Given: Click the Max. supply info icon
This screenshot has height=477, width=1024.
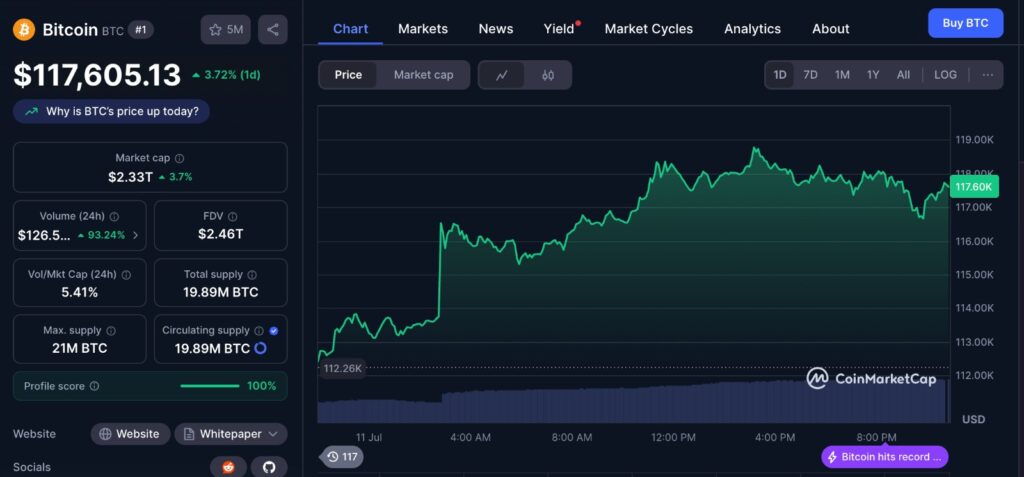Looking at the screenshot, I should pos(111,331).
